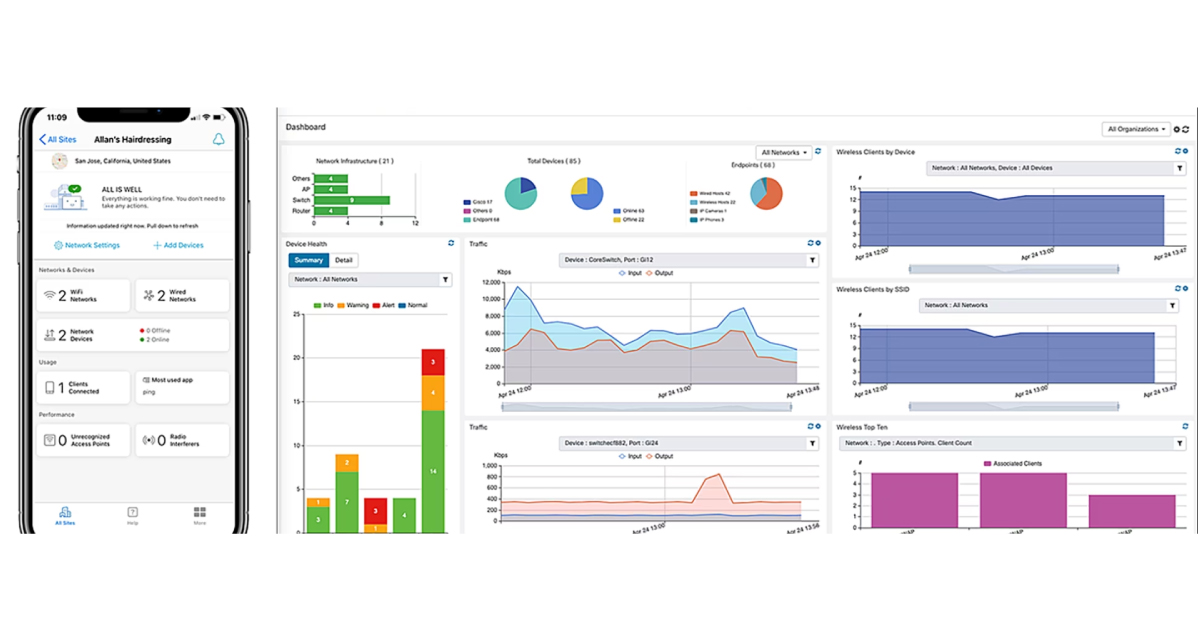Open the Help icon in the phone bottom bar
The width and height of the screenshot is (1200, 628).
pyautogui.click(x=132, y=511)
